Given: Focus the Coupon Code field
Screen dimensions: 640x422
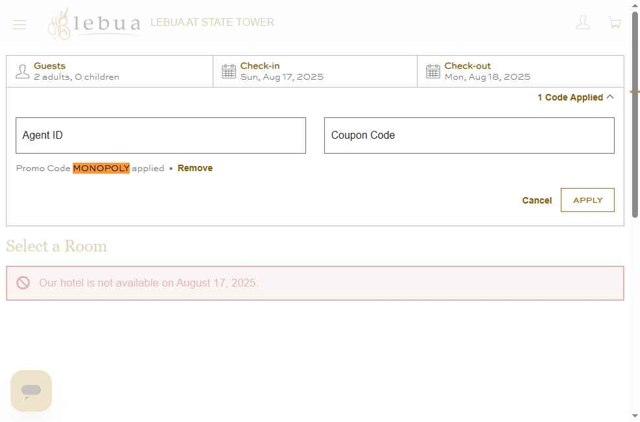Looking at the screenshot, I should (x=469, y=135).
